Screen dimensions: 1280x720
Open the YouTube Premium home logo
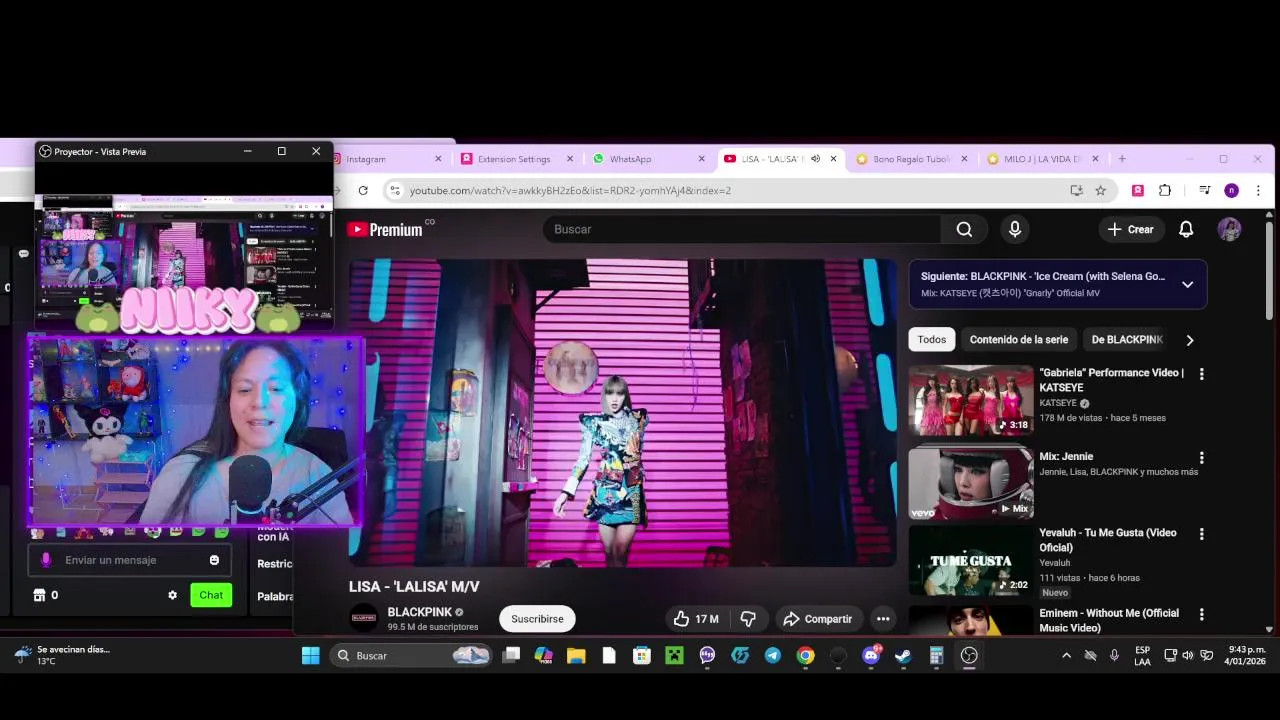[385, 230]
